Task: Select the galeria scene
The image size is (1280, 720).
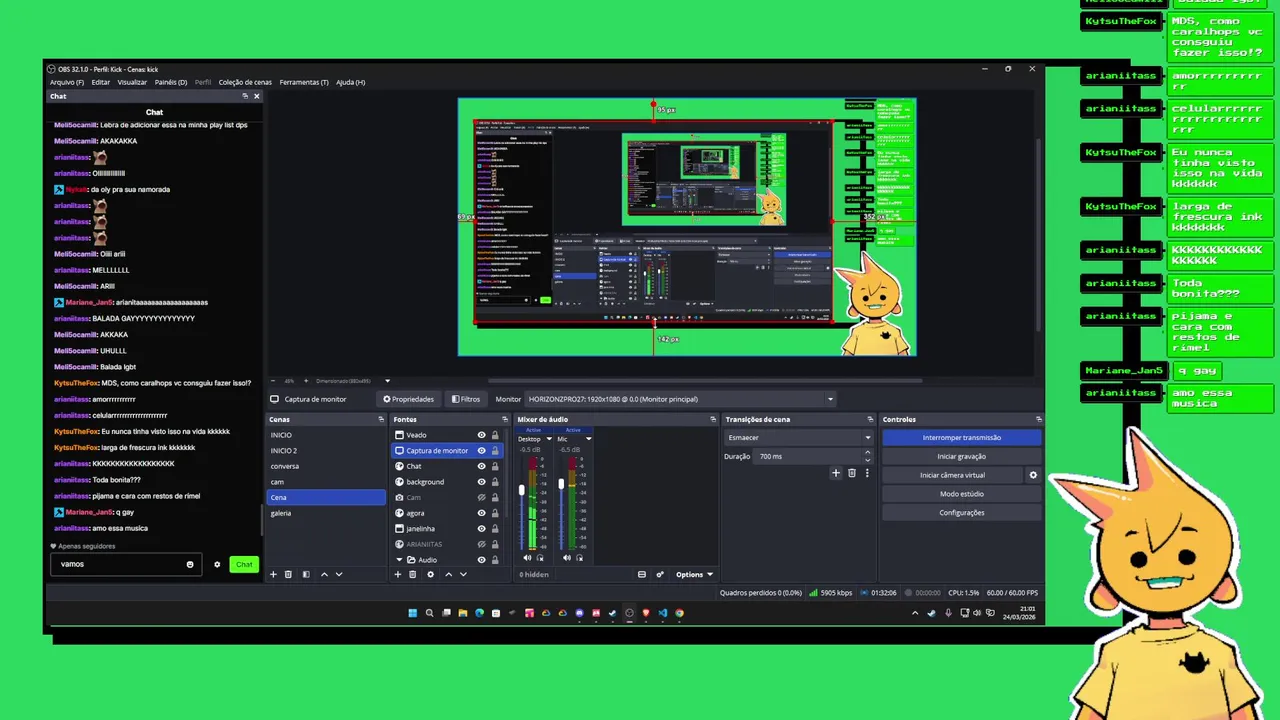Action: point(326,513)
